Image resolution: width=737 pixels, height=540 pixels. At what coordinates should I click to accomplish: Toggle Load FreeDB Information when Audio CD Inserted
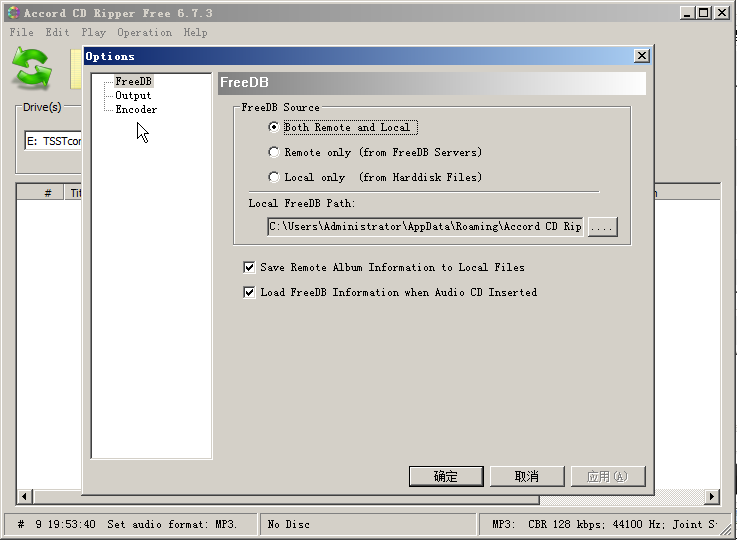click(x=249, y=292)
